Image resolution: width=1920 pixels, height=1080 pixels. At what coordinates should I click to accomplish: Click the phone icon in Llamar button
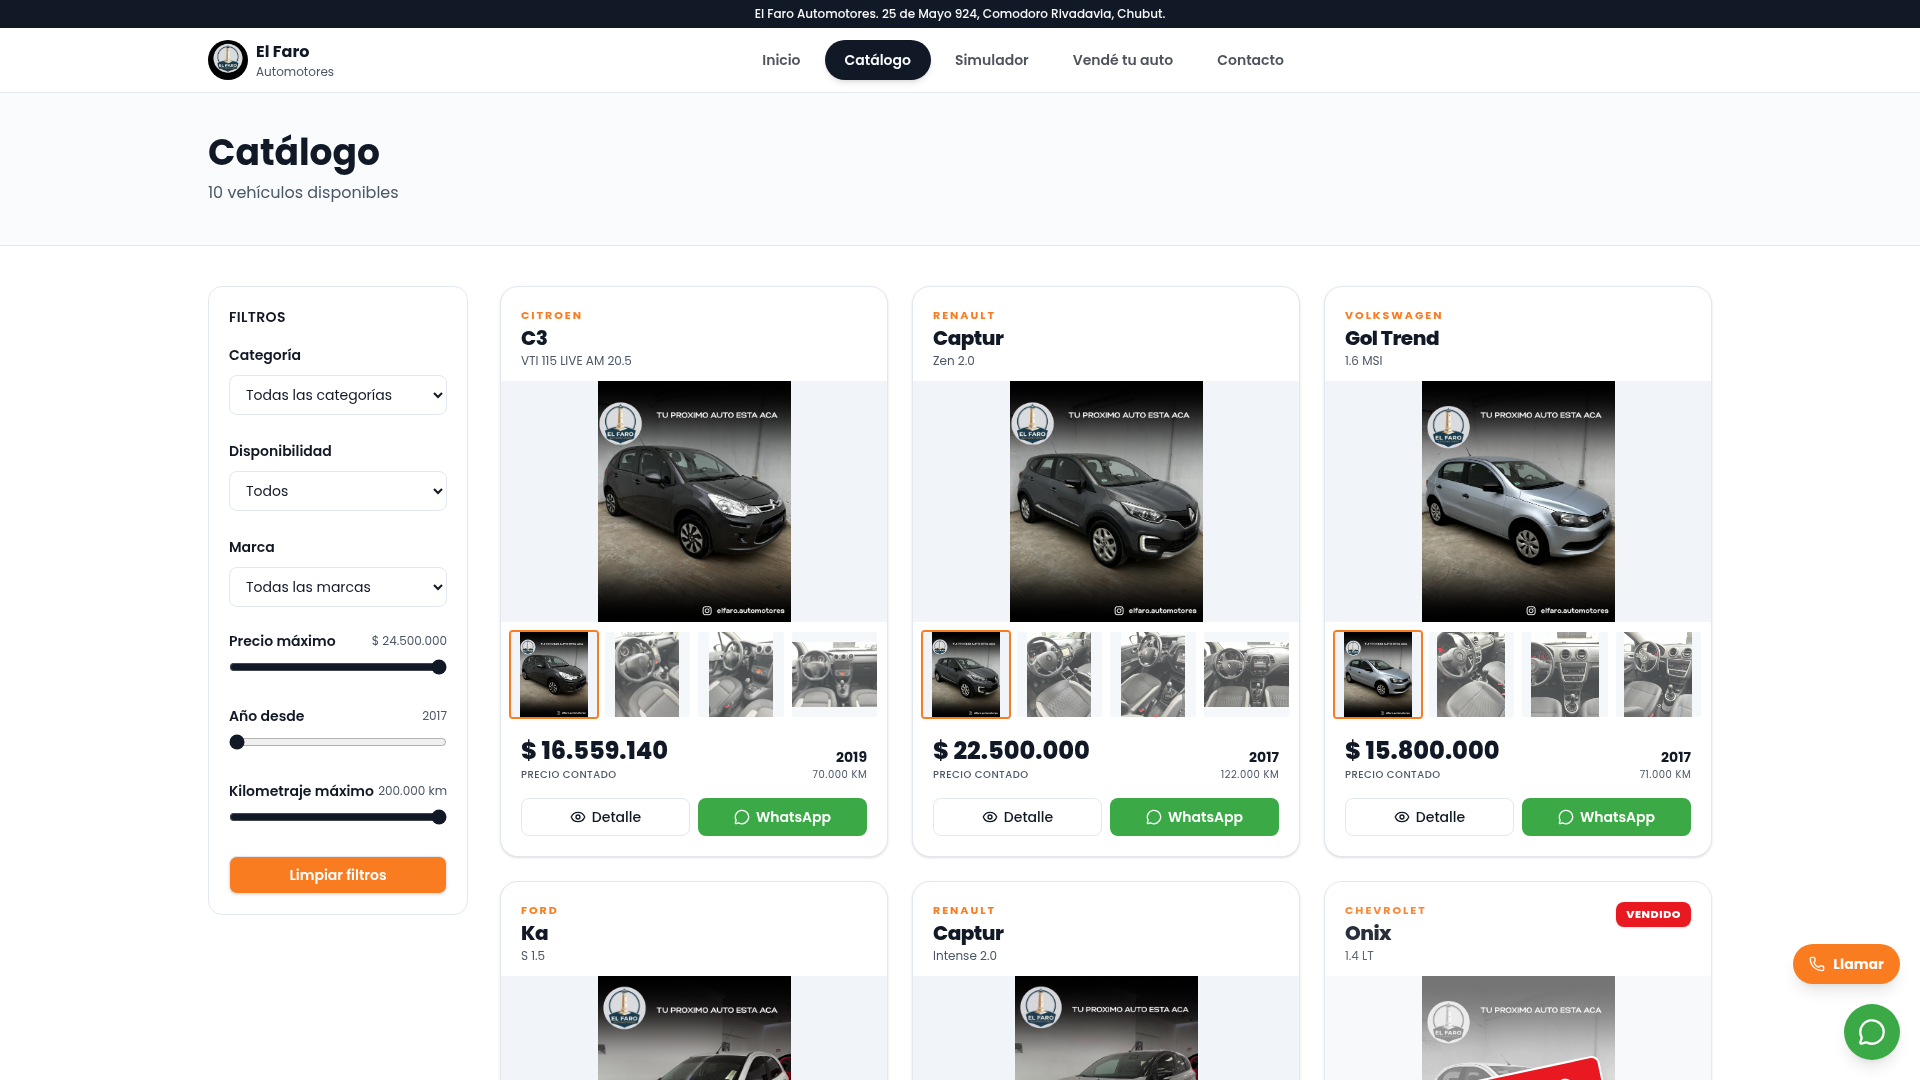pos(1817,964)
